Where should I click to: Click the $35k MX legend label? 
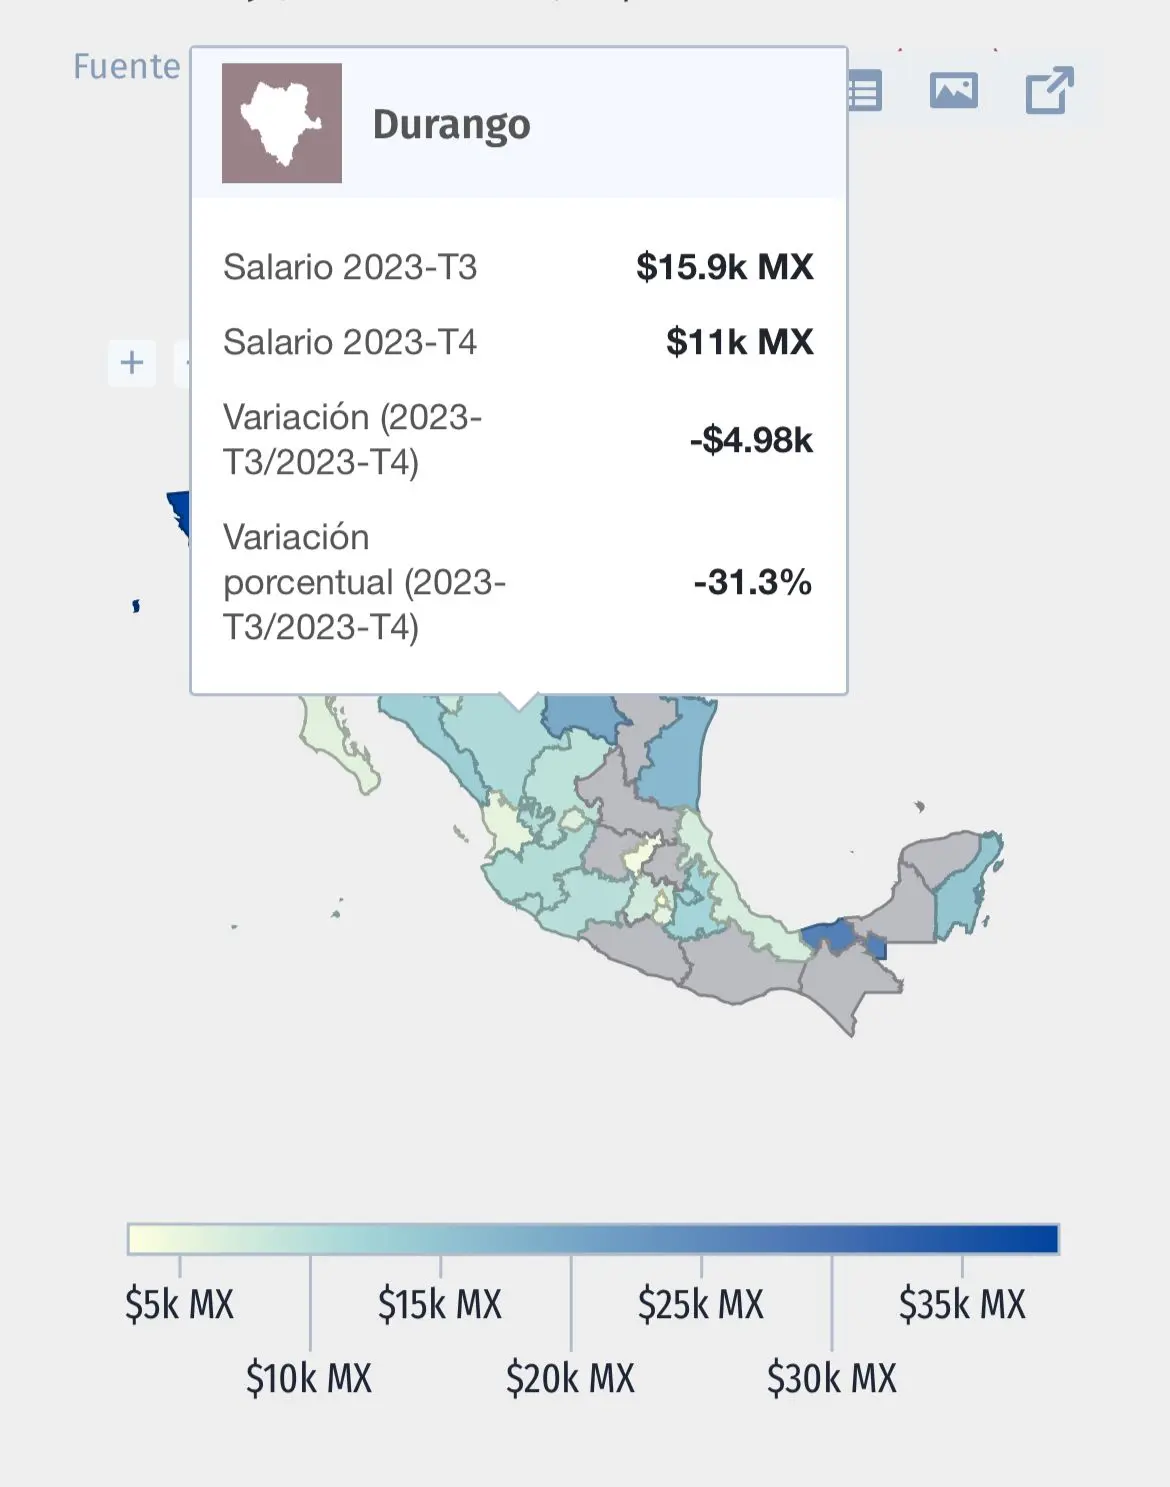(x=962, y=1304)
